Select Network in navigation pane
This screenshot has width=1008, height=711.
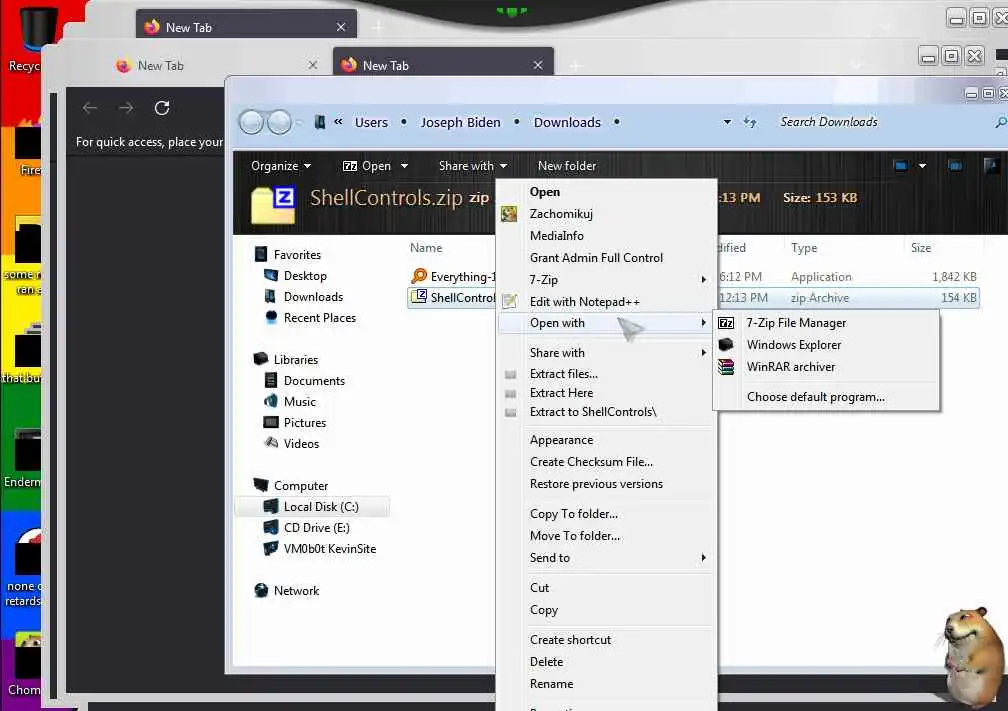point(296,590)
